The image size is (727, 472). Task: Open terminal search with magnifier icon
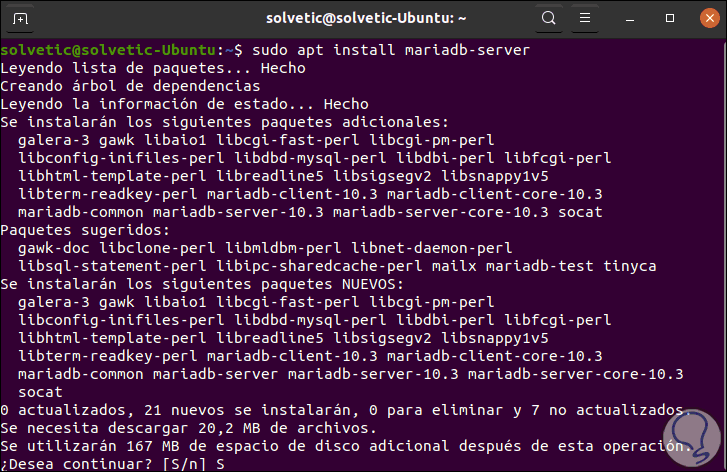tap(548, 19)
